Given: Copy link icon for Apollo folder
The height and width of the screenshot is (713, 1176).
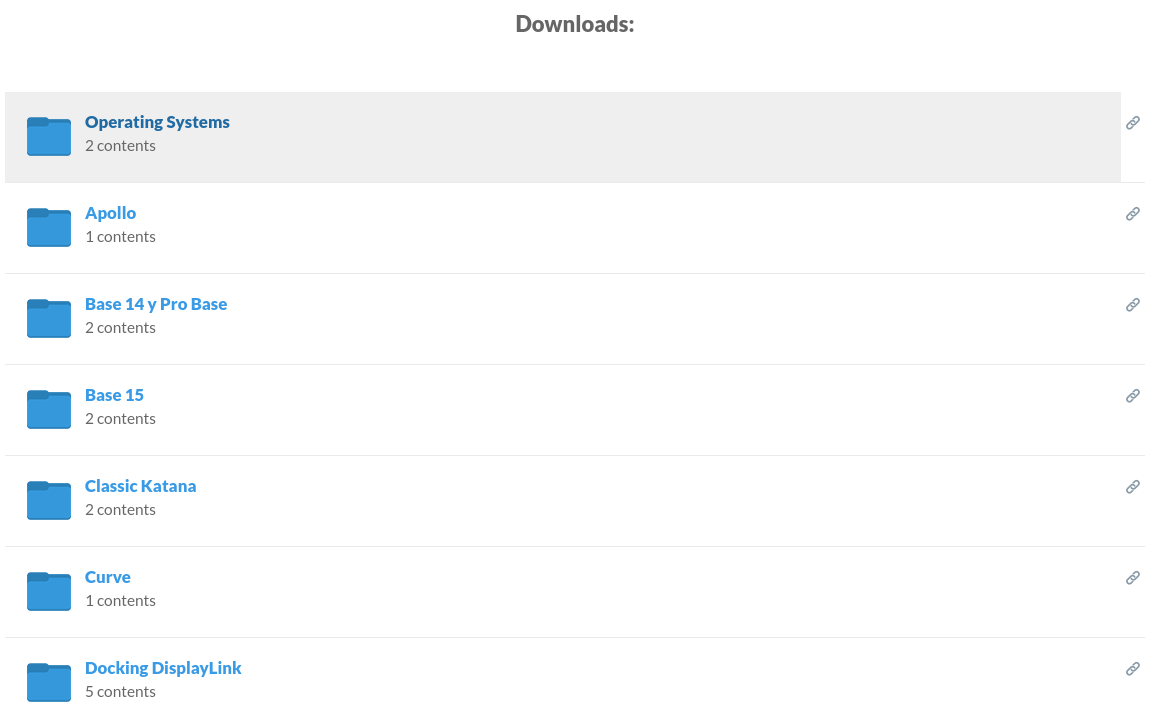Looking at the screenshot, I should [x=1133, y=214].
